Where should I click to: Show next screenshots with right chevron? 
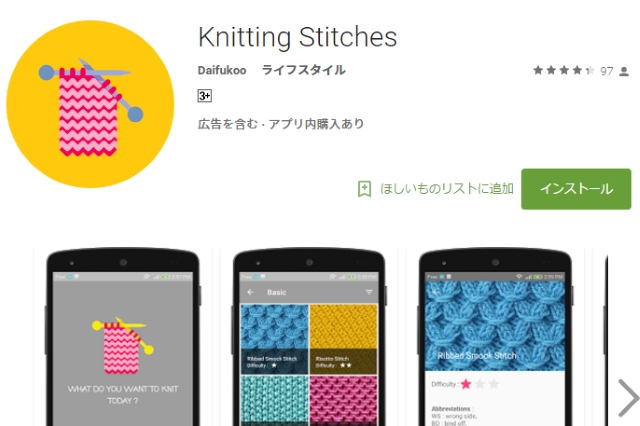coord(628,398)
